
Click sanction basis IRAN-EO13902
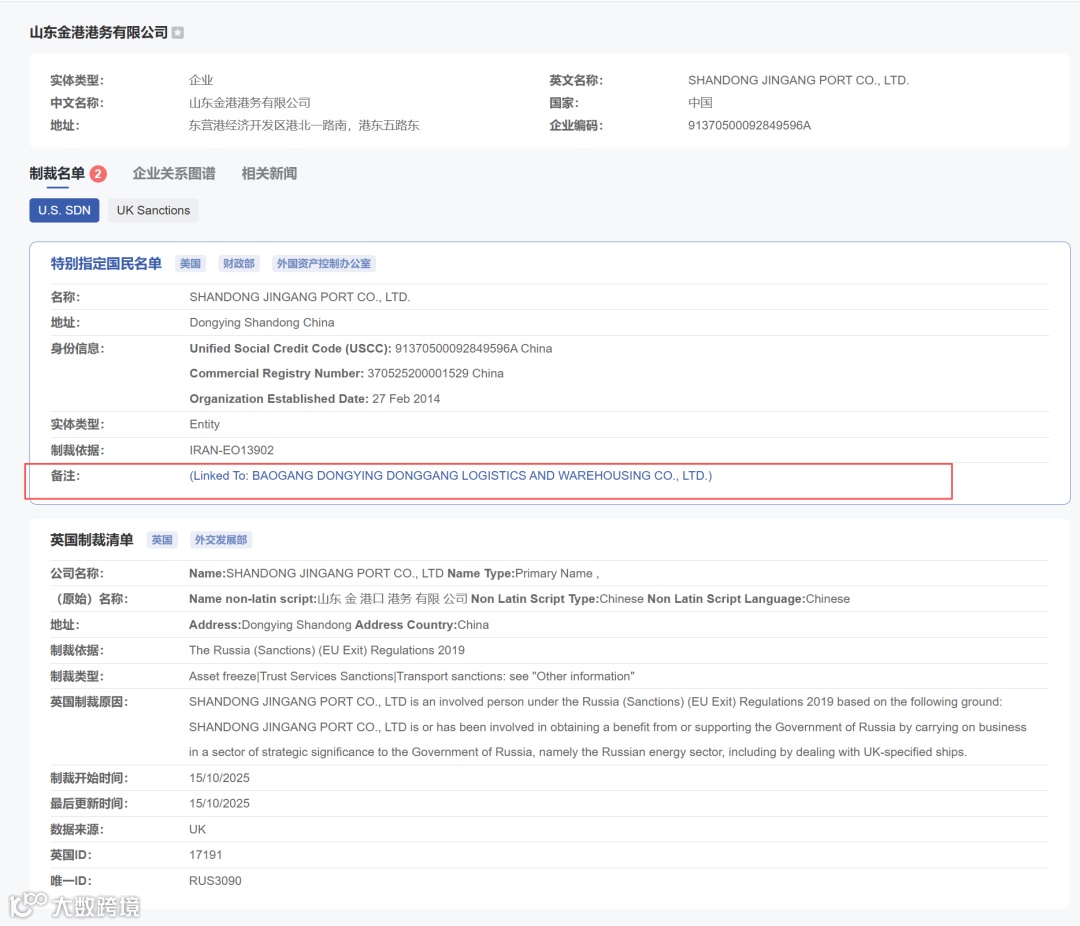pos(231,450)
